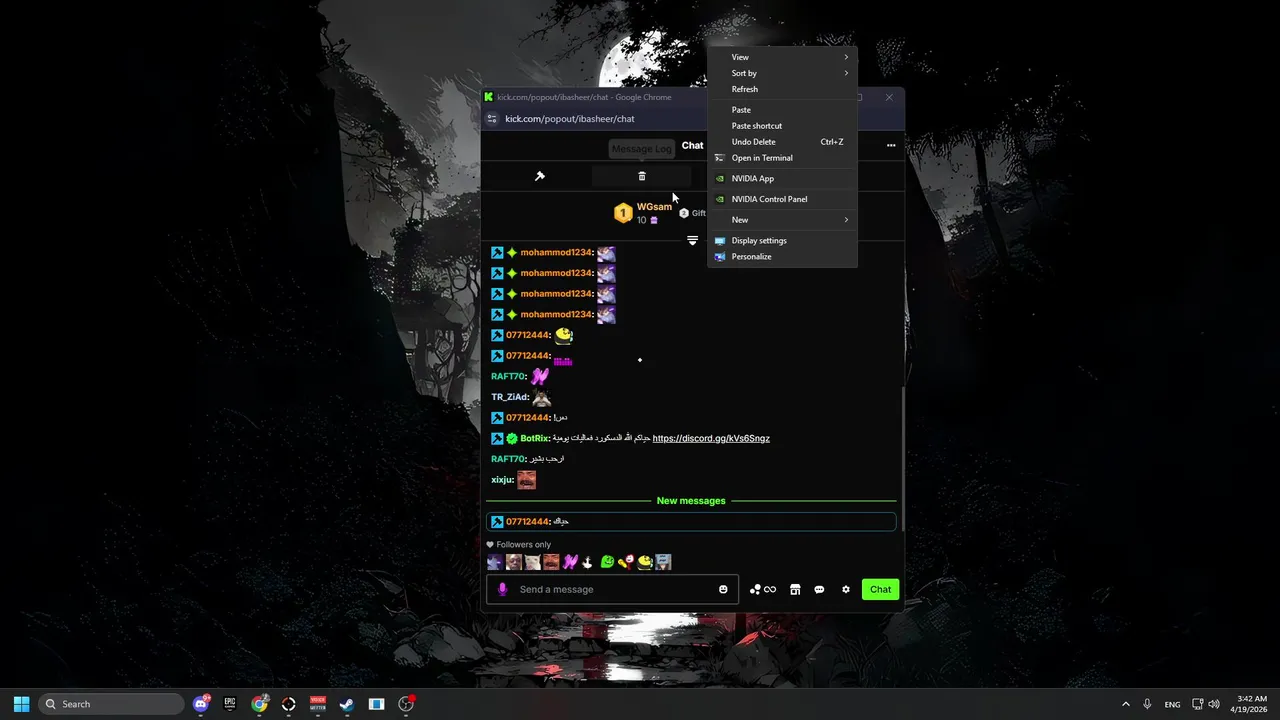
Task: Show hidden system tray icons
Action: (1126, 704)
